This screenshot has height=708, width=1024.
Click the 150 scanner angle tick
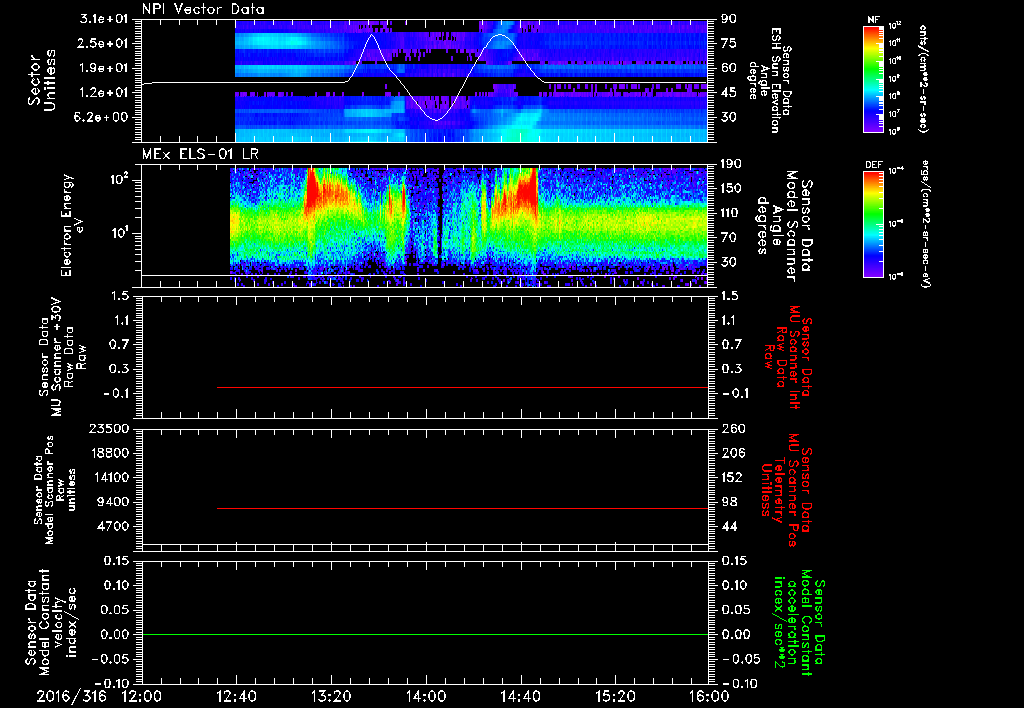click(731, 188)
